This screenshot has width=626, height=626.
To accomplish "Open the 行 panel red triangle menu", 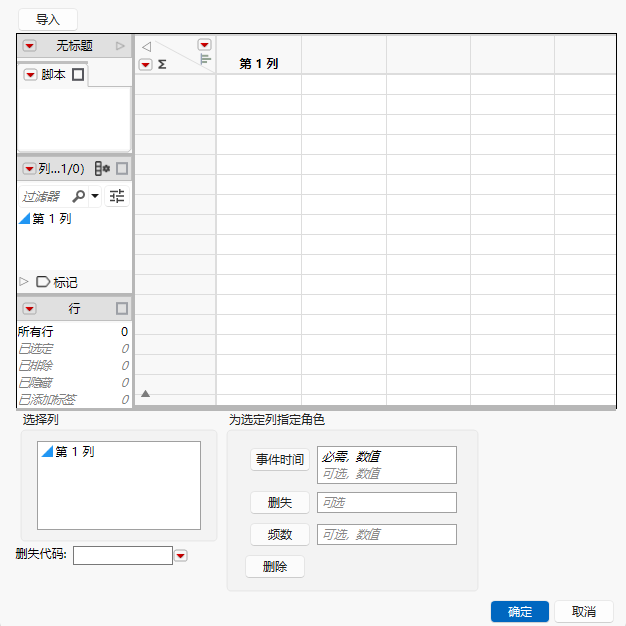I will 30,309.
